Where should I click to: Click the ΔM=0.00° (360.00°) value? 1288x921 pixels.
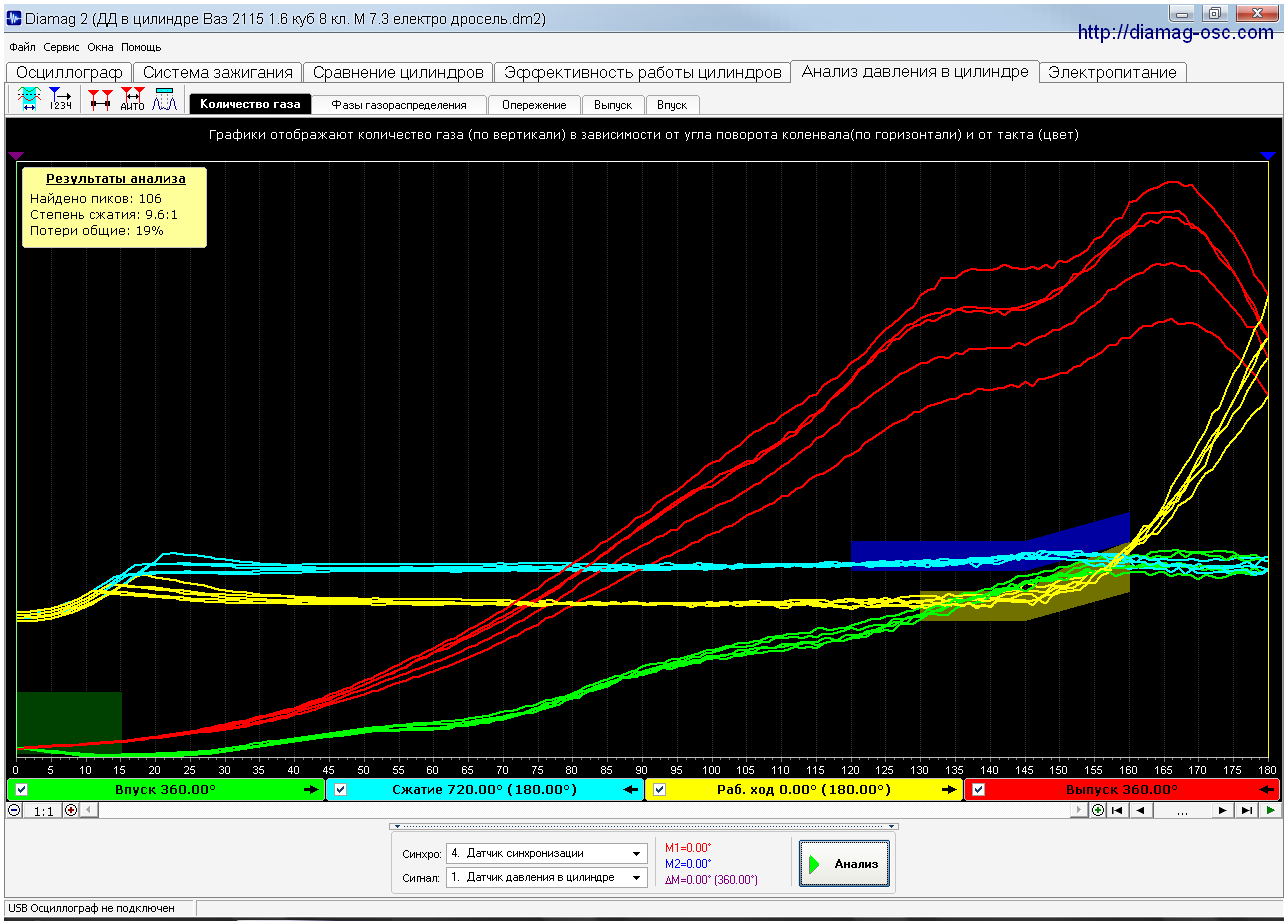[x=711, y=880]
